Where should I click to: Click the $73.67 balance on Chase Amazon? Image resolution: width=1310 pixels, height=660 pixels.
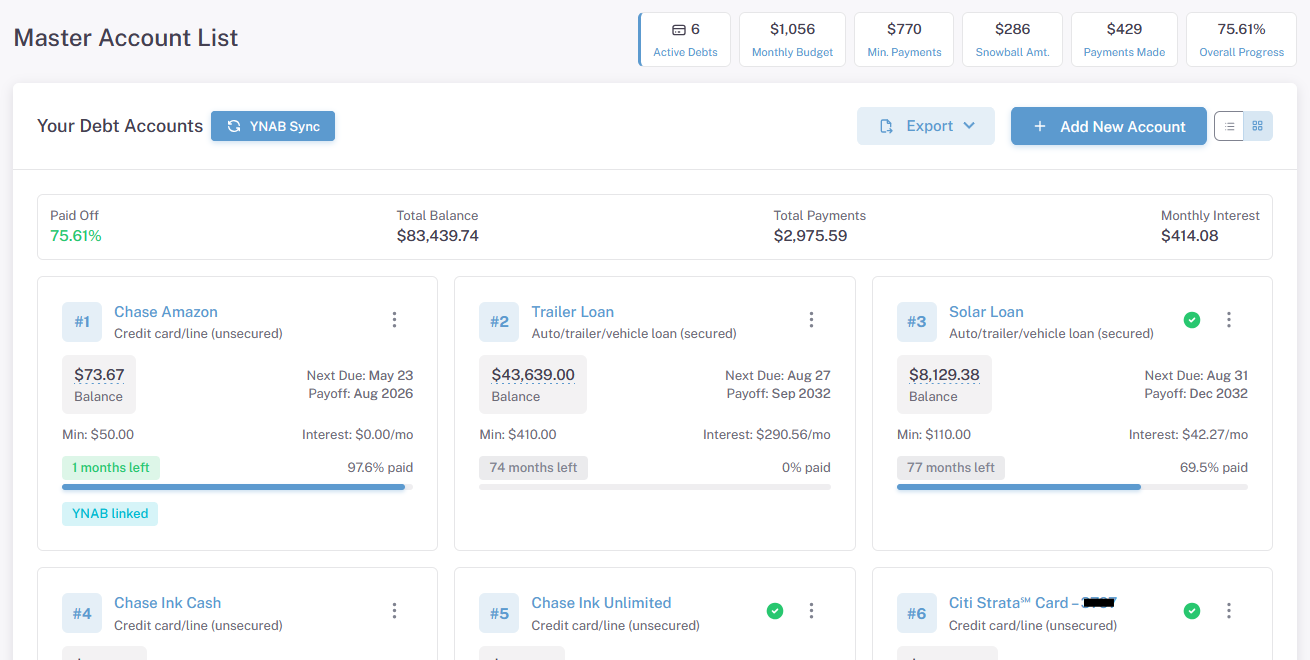pos(99,376)
